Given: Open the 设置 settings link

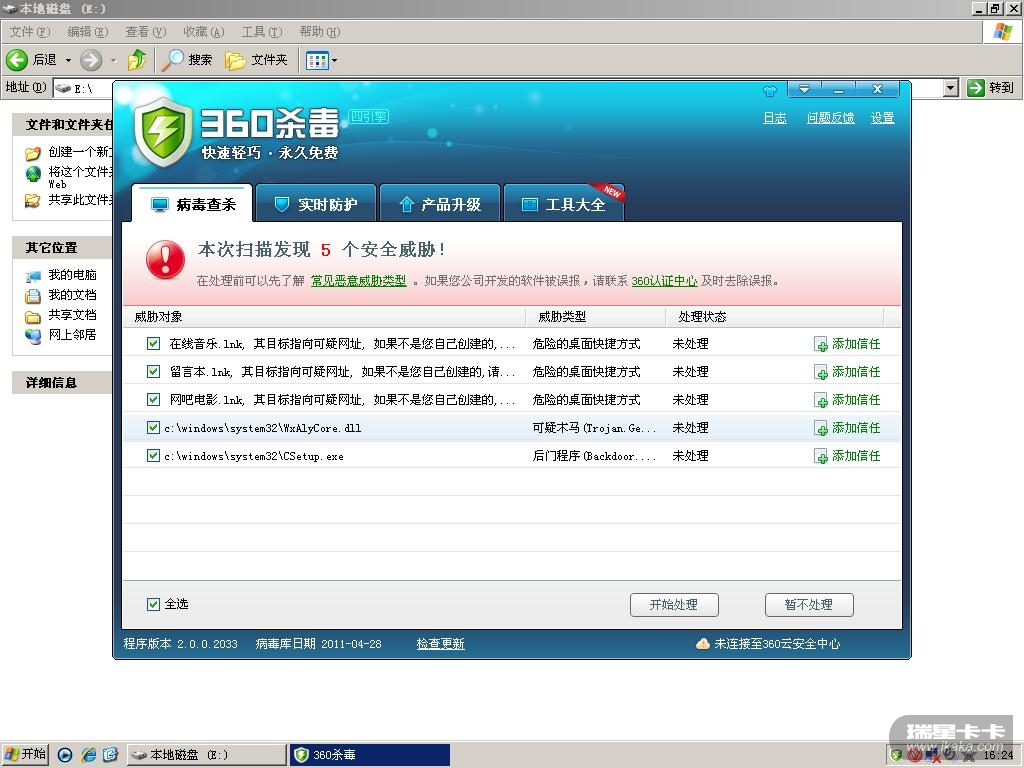Looking at the screenshot, I should point(882,118).
